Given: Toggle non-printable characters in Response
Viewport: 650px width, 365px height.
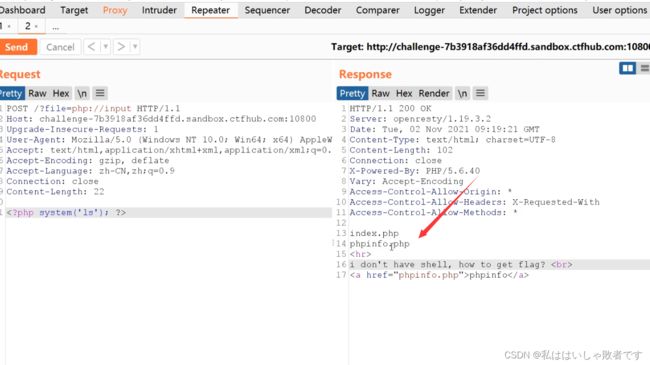Looking at the screenshot, I should tap(462, 93).
